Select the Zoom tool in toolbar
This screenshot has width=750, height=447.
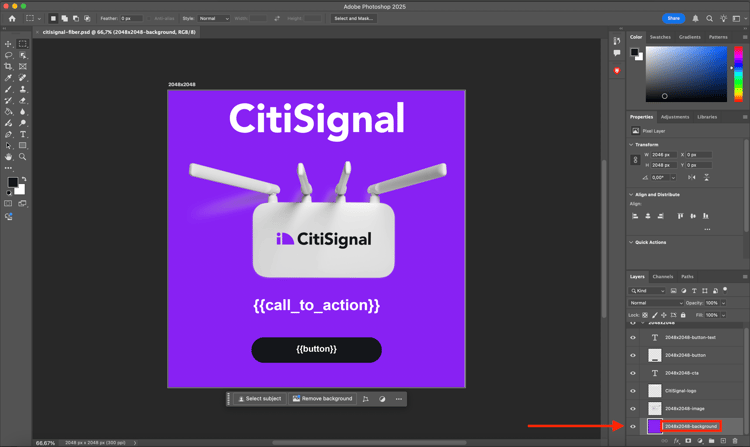(x=23, y=157)
